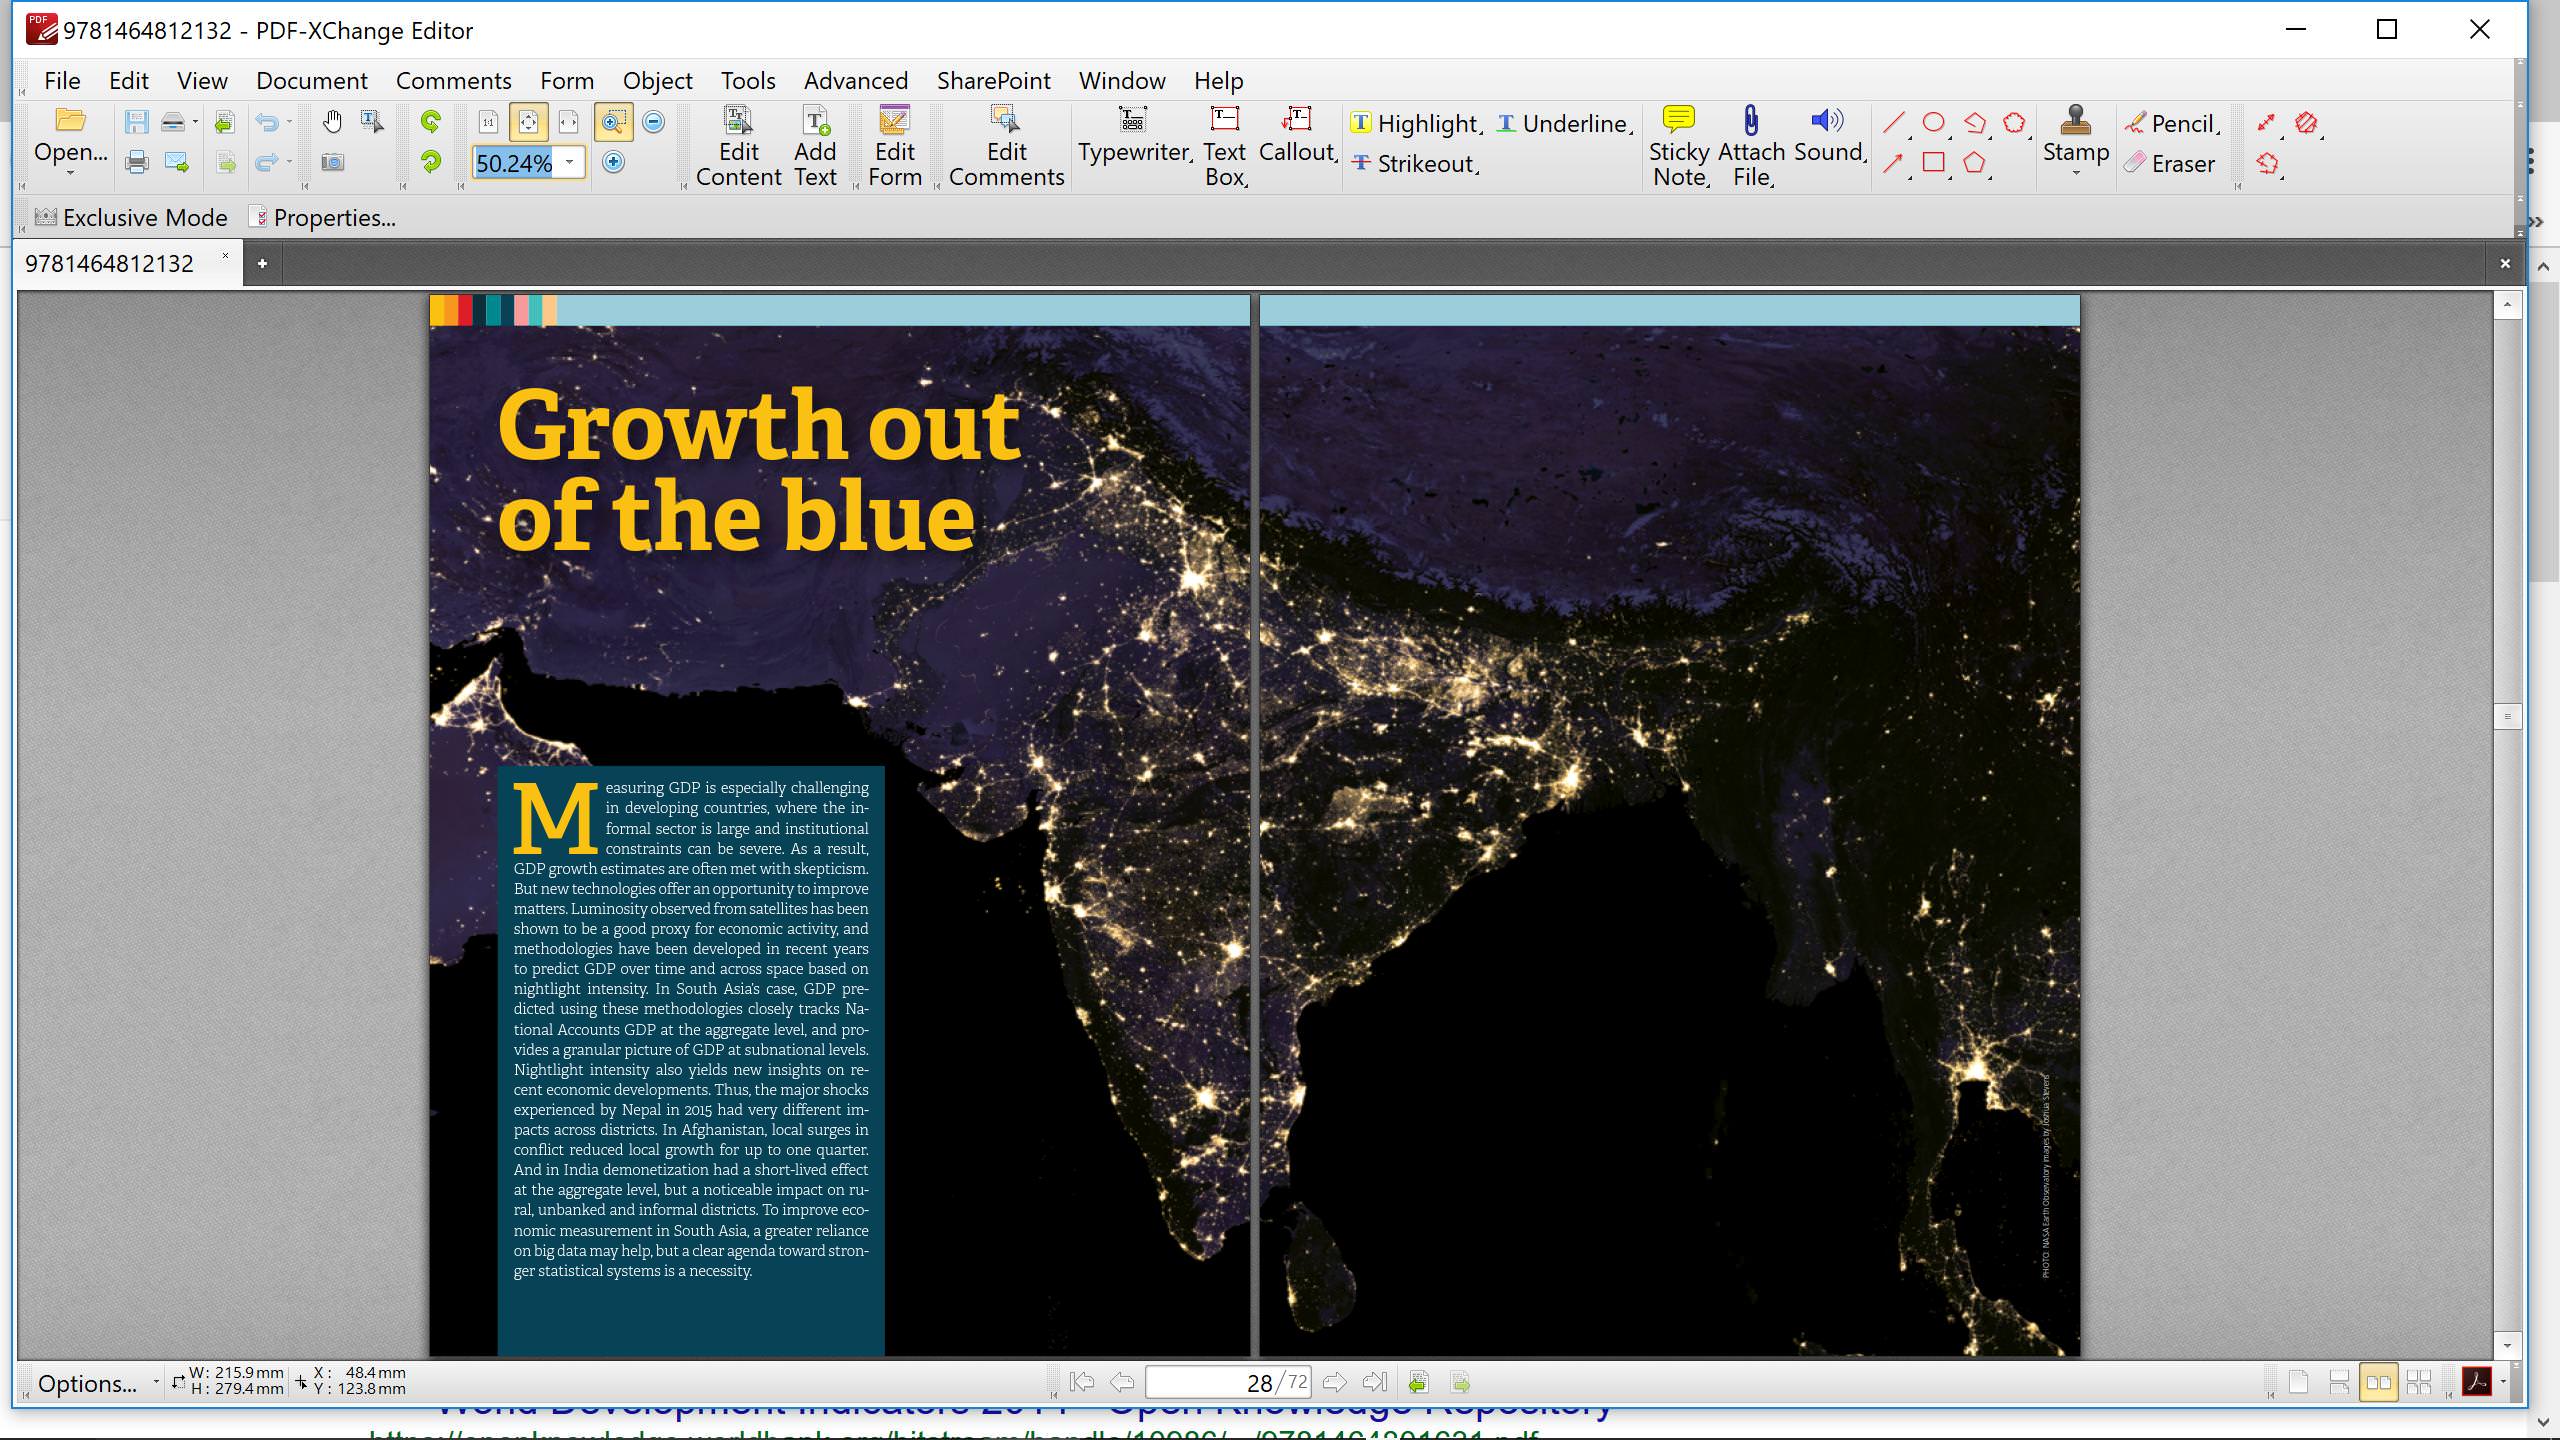Click the Zoom In plus icon

tap(613, 162)
